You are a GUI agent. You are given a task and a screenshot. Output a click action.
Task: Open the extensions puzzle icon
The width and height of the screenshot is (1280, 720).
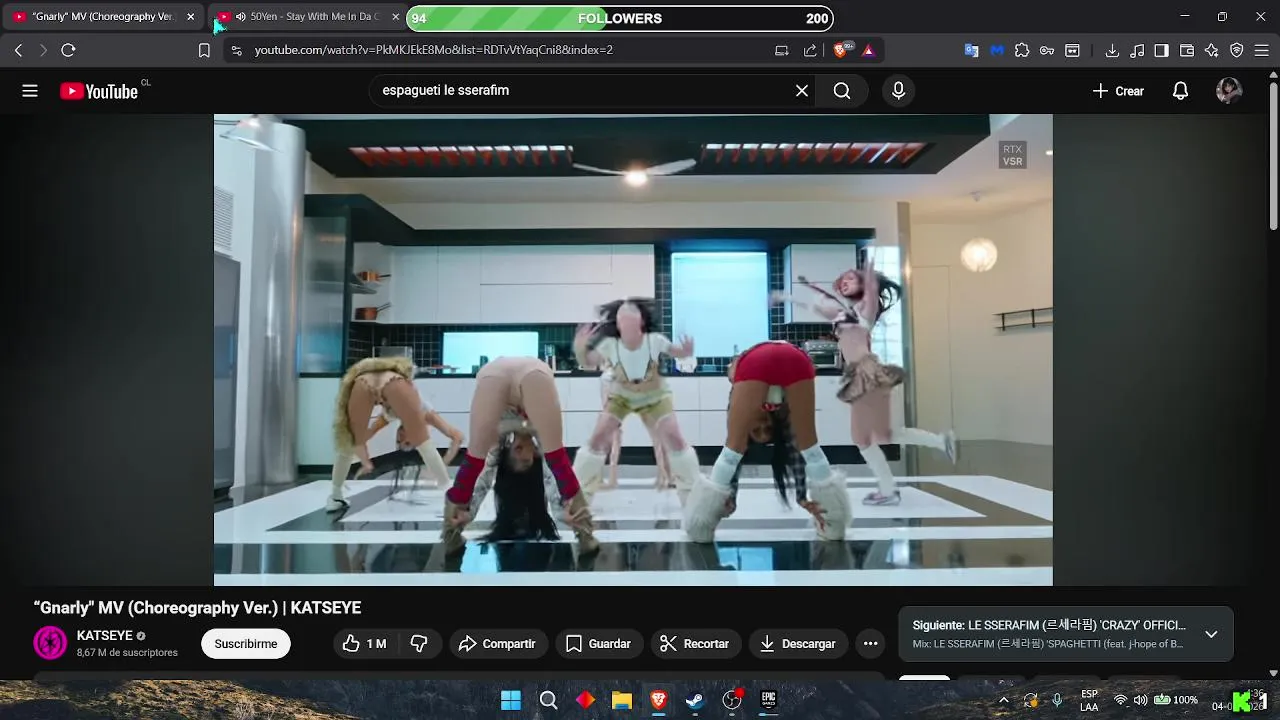tap(1021, 50)
